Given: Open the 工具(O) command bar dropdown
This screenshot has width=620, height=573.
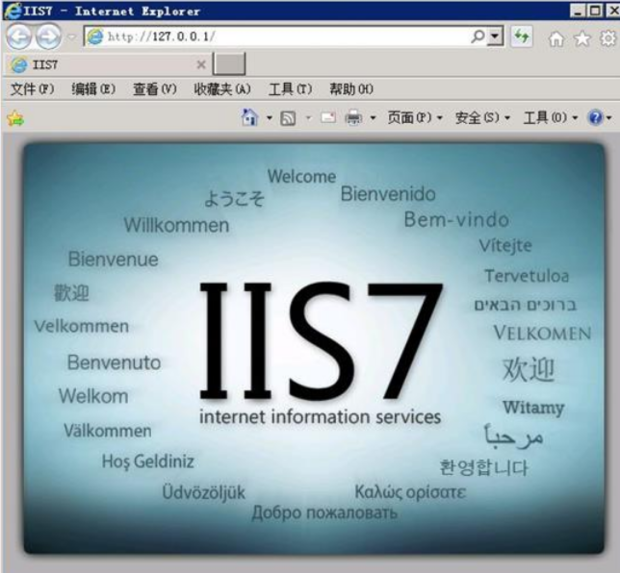Looking at the screenshot, I should click(551, 117).
